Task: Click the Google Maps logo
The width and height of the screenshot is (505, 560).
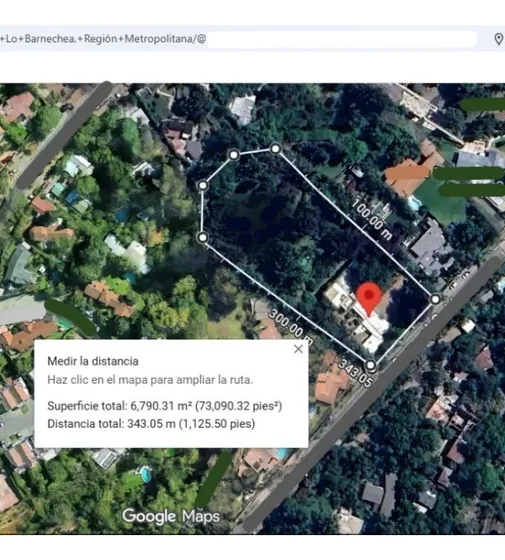Action: pyautogui.click(x=171, y=516)
